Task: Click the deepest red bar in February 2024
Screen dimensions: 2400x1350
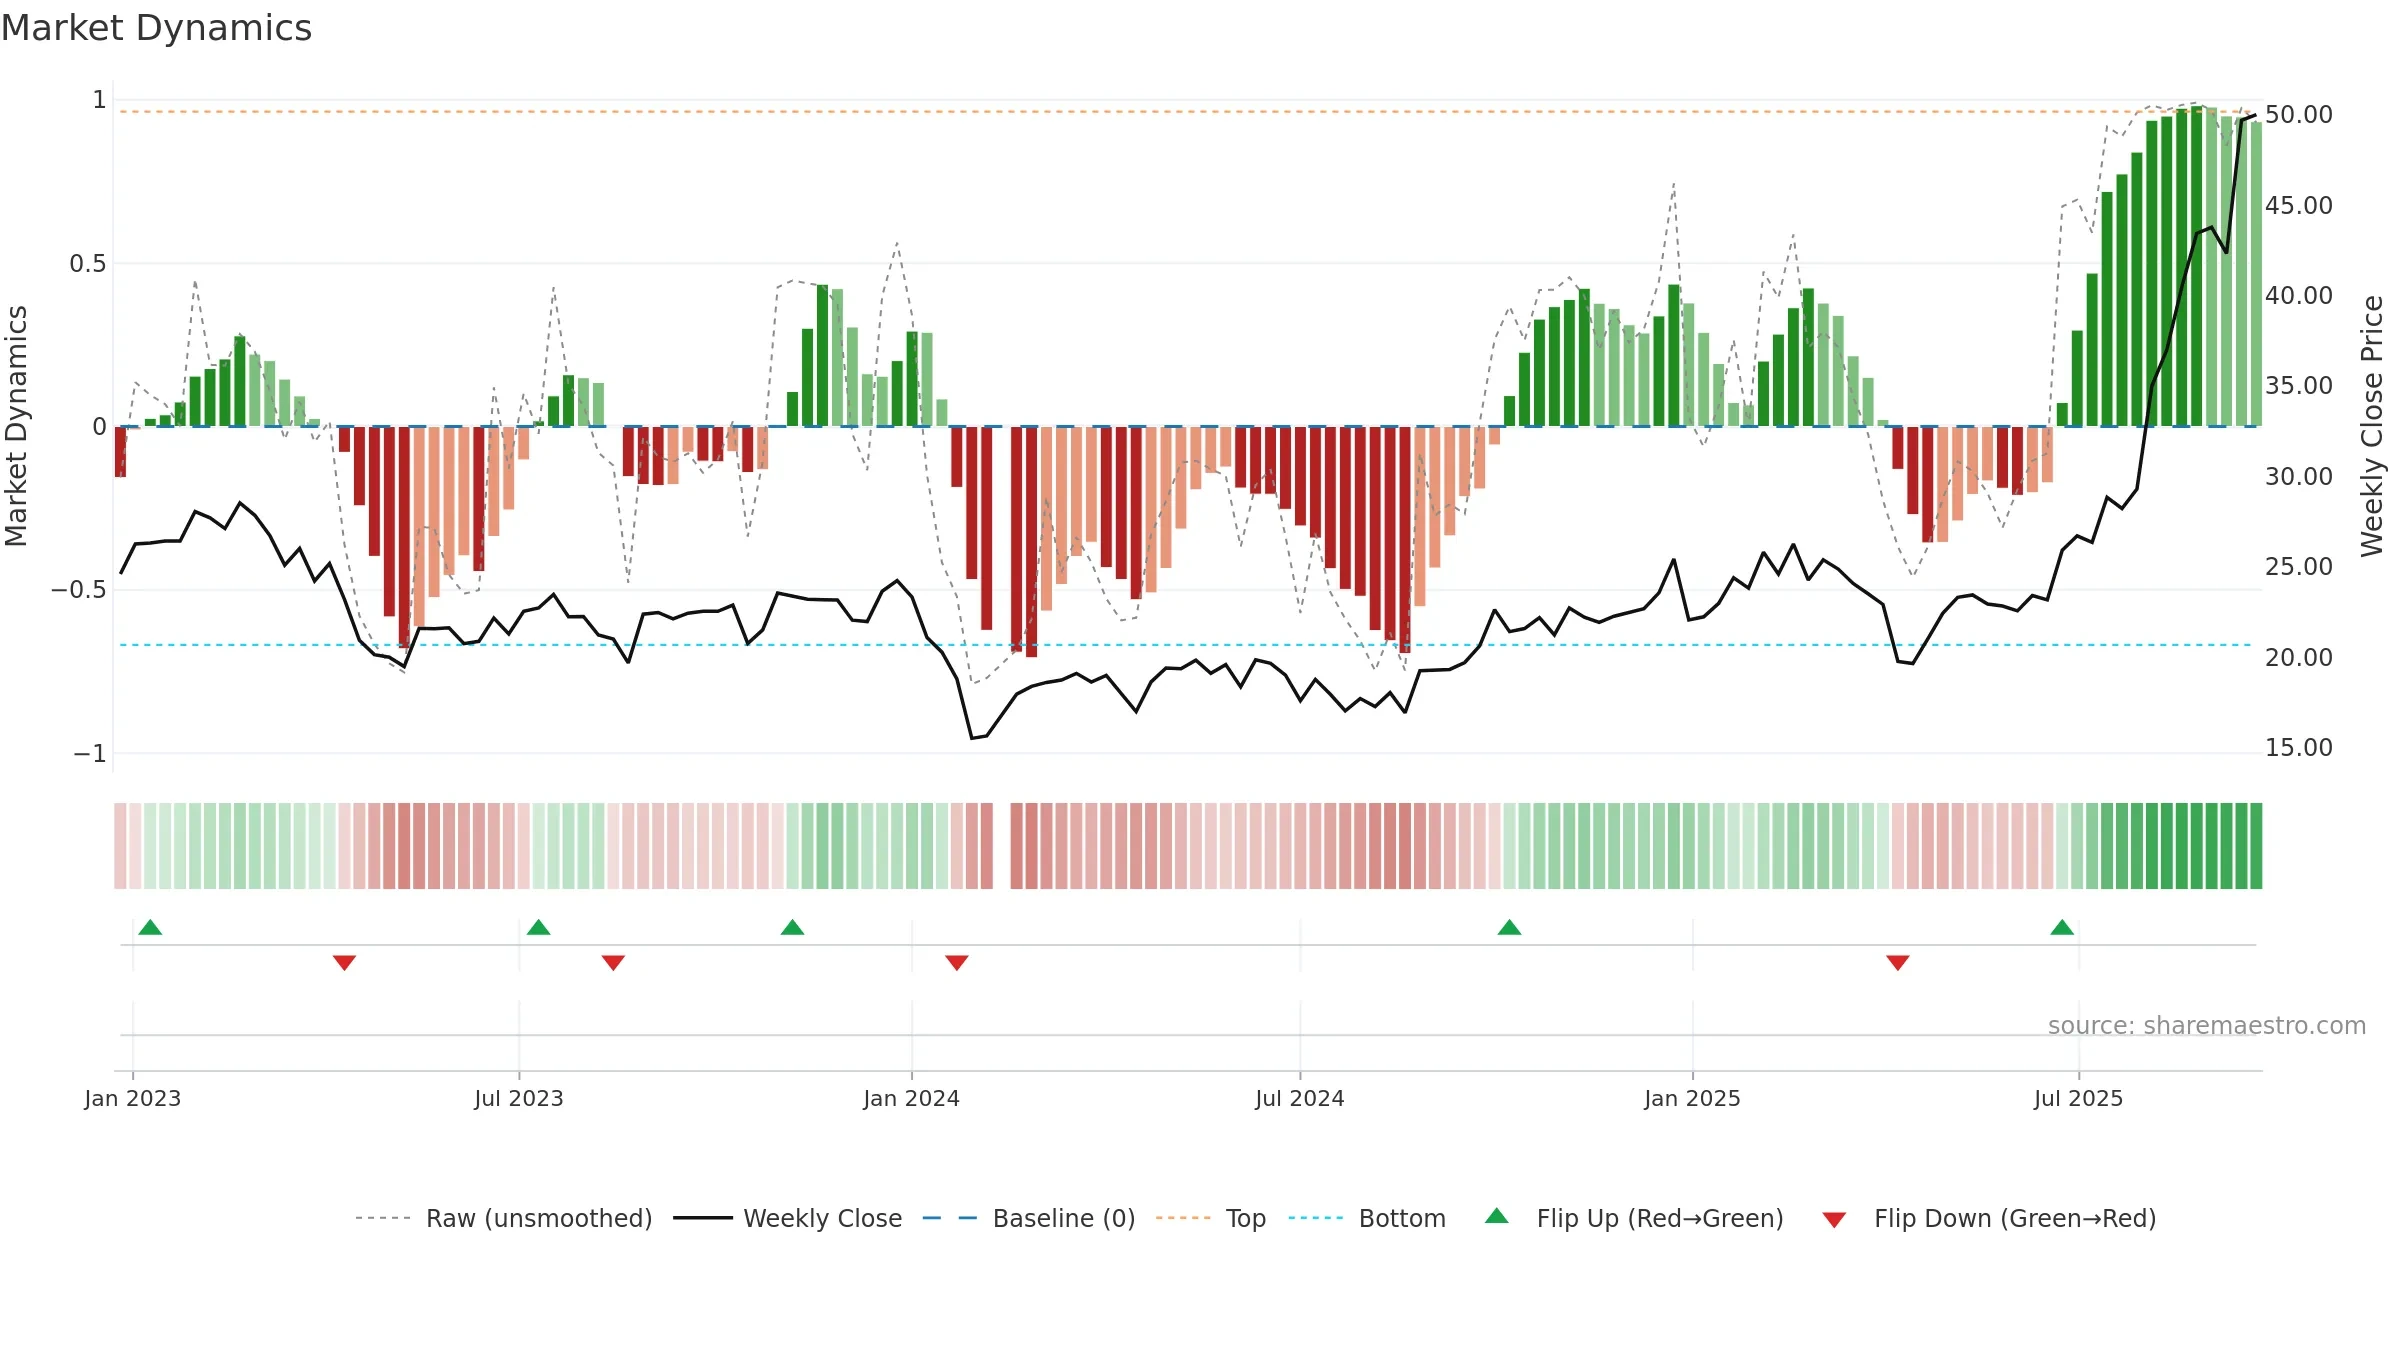Action: (x=1031, y=542)
